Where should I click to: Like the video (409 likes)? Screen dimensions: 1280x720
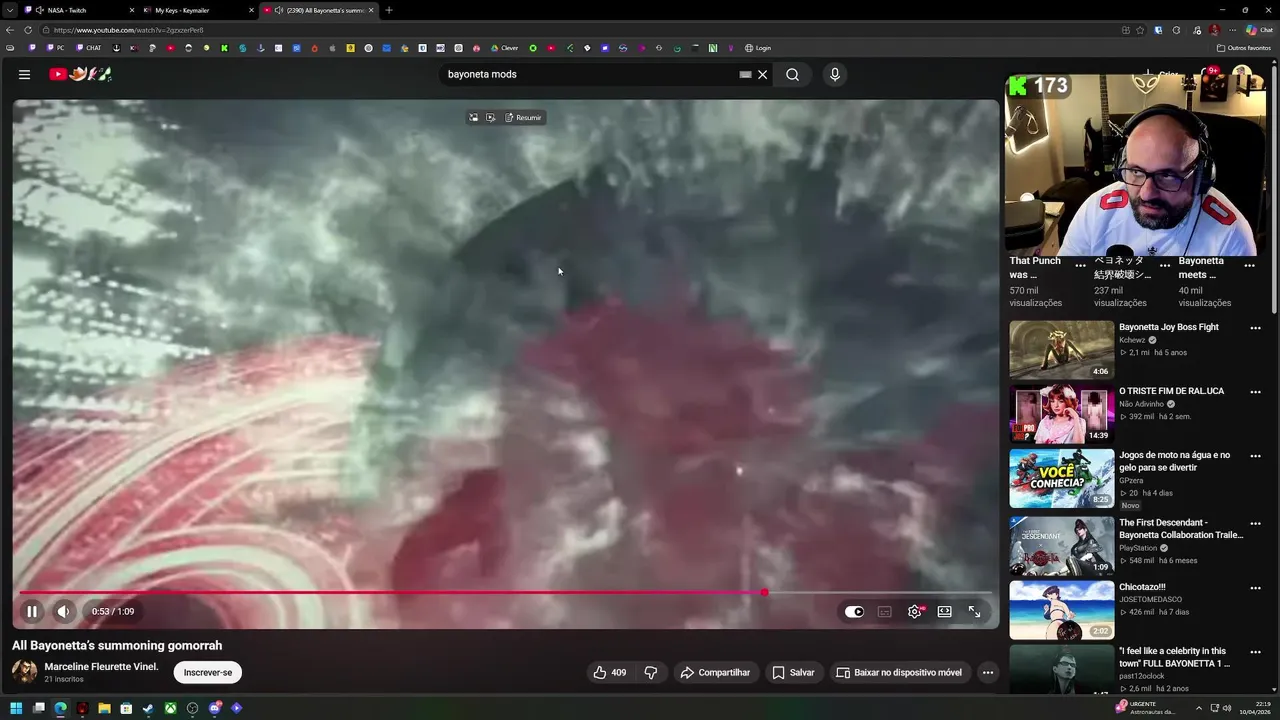click(610, 672)
